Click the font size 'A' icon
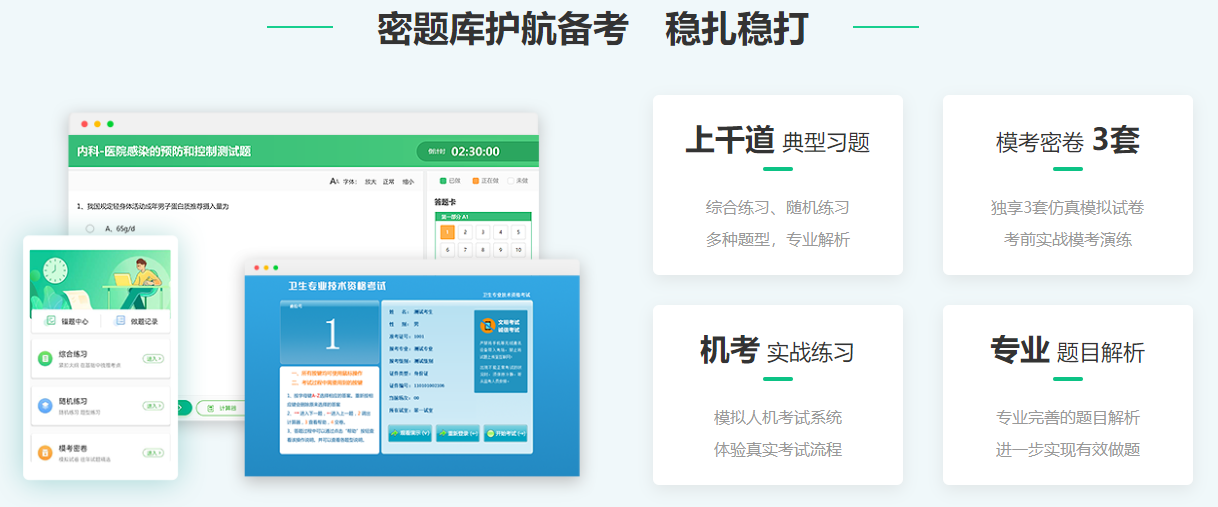Image resolution: width=1218 pixels, height=507 pixels. 333,182
